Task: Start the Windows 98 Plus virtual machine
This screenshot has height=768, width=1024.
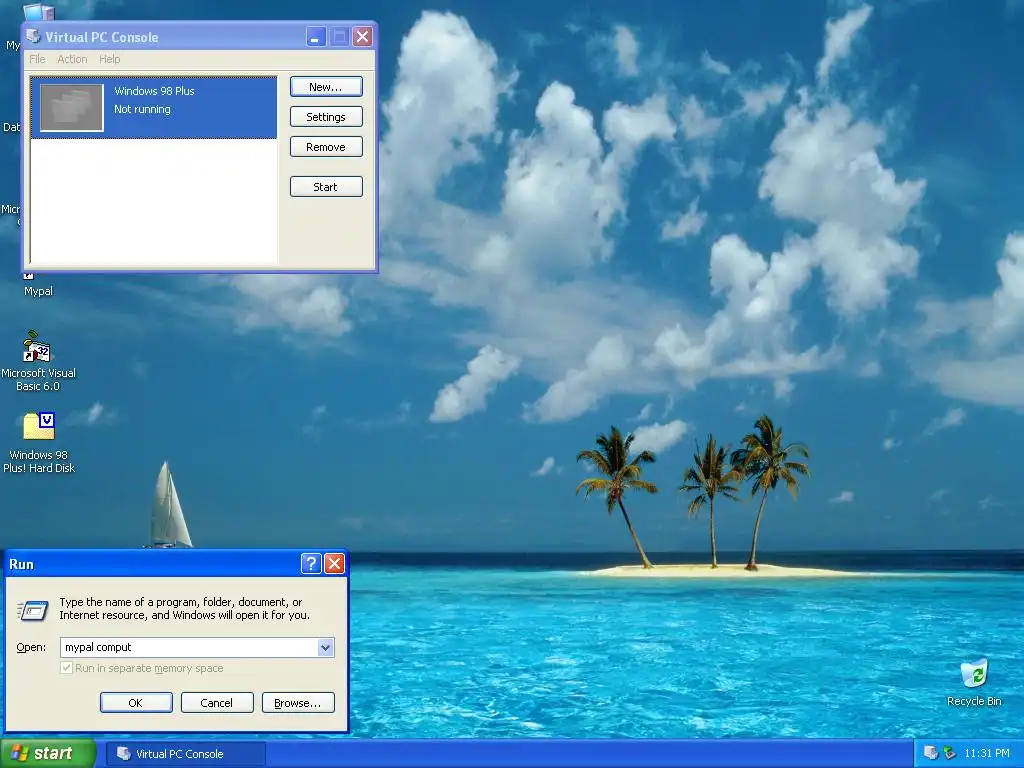Action: click(x=326, y=187)
